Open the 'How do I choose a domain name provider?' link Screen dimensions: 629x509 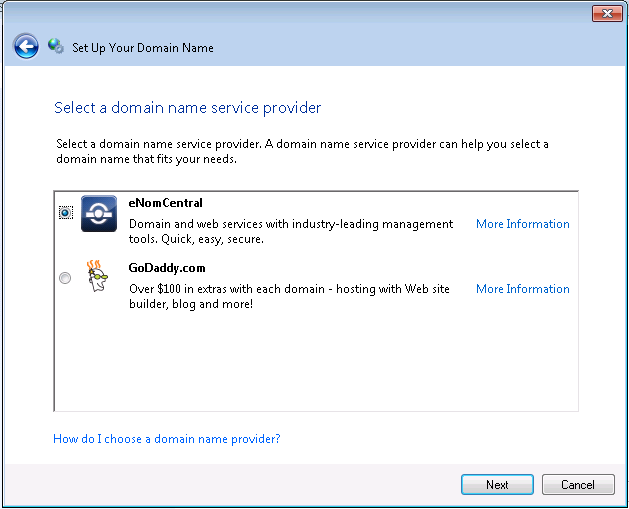click(x=166, y=439)
